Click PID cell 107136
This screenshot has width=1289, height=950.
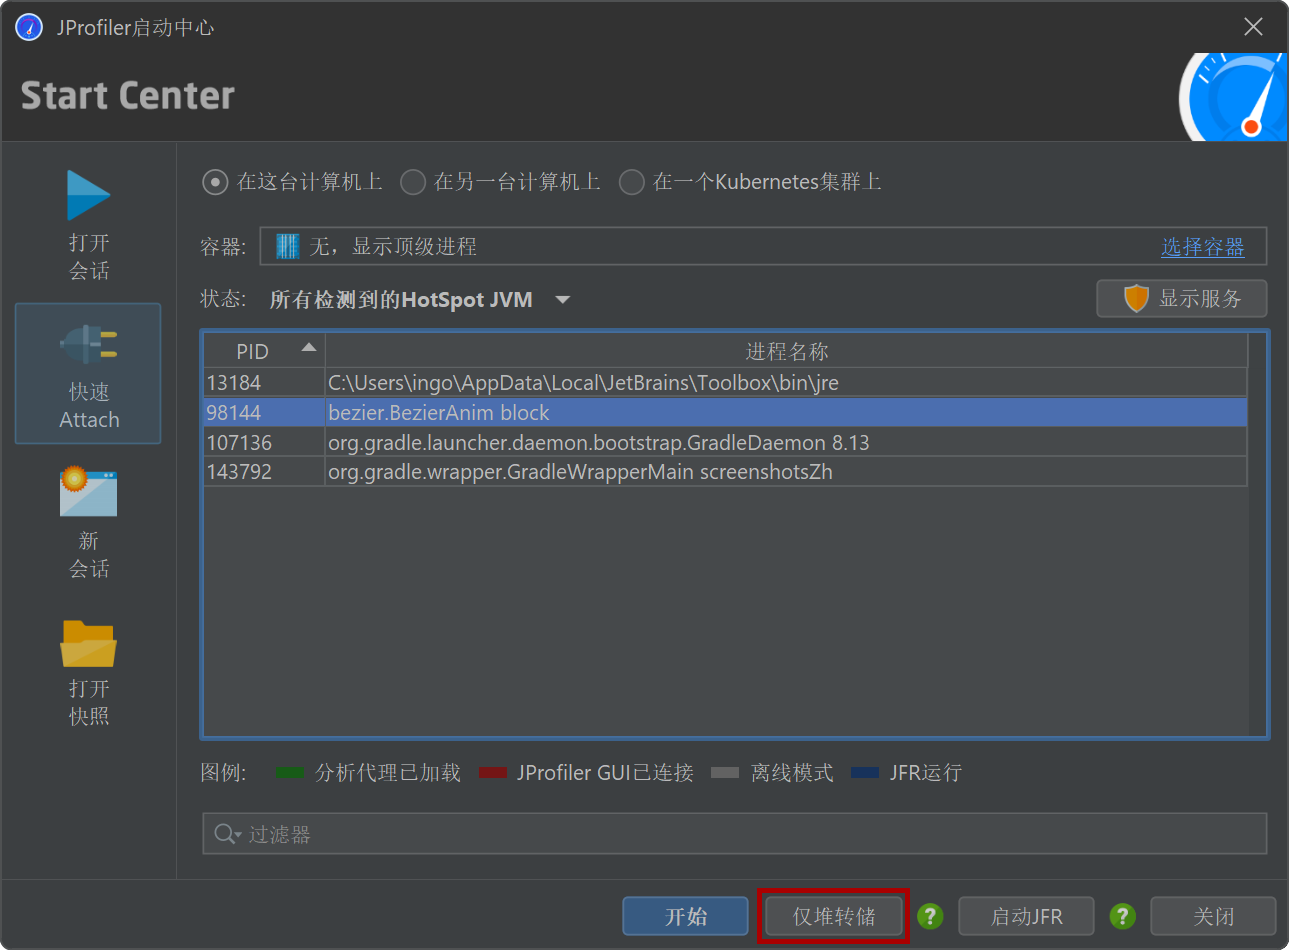click(264, 443)
